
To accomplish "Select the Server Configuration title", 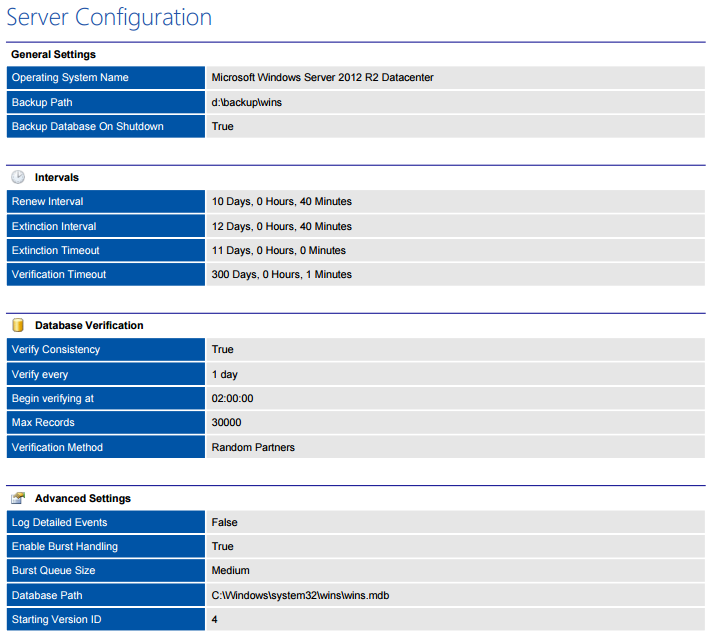I will coord(109,18).
